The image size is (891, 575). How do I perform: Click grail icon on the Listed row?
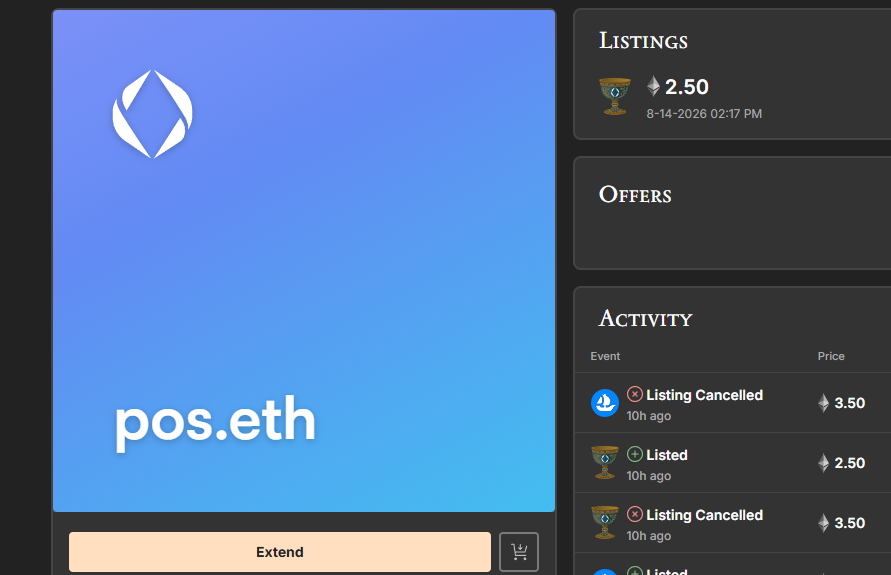pyautogui.click(x=605, y=462)
